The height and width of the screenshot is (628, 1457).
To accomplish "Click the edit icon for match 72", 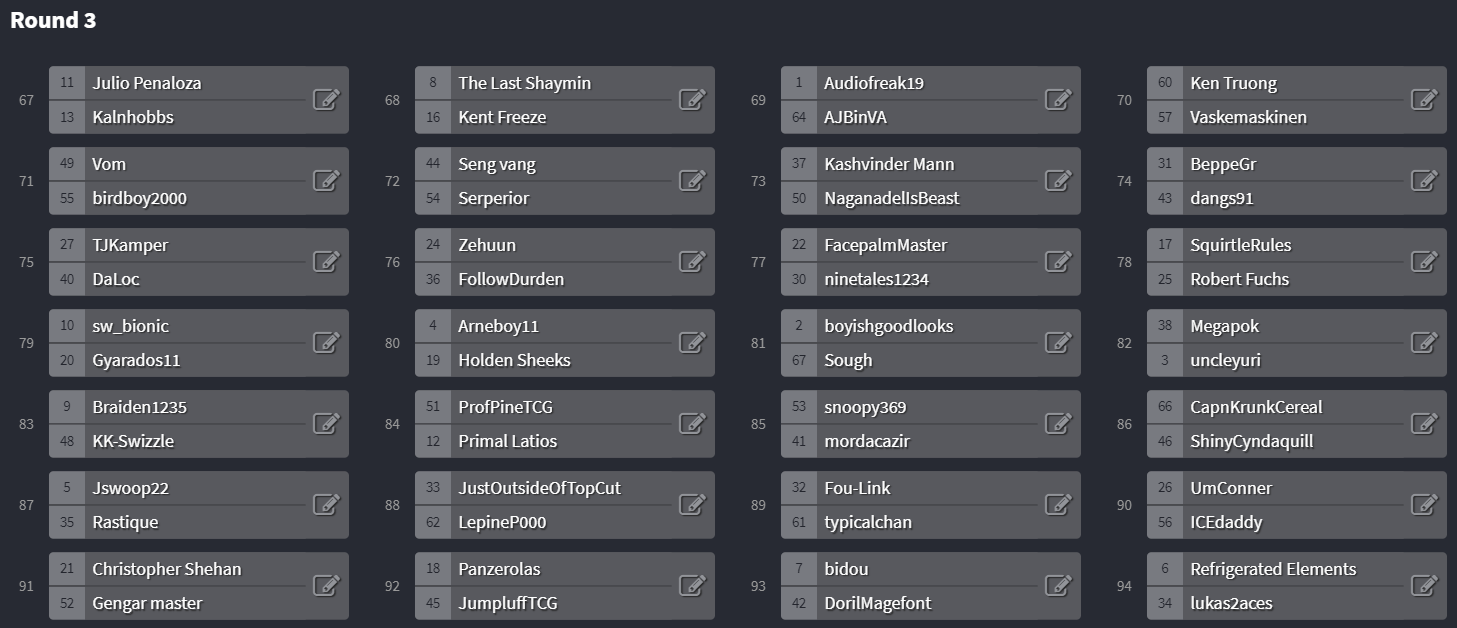I will tap(692, 180).
